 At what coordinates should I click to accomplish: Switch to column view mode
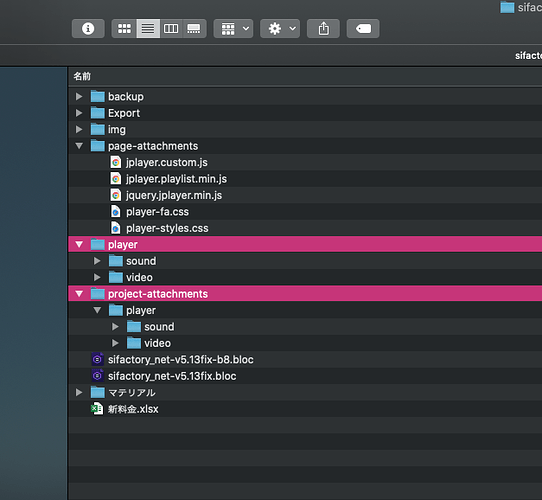point(171,28)
